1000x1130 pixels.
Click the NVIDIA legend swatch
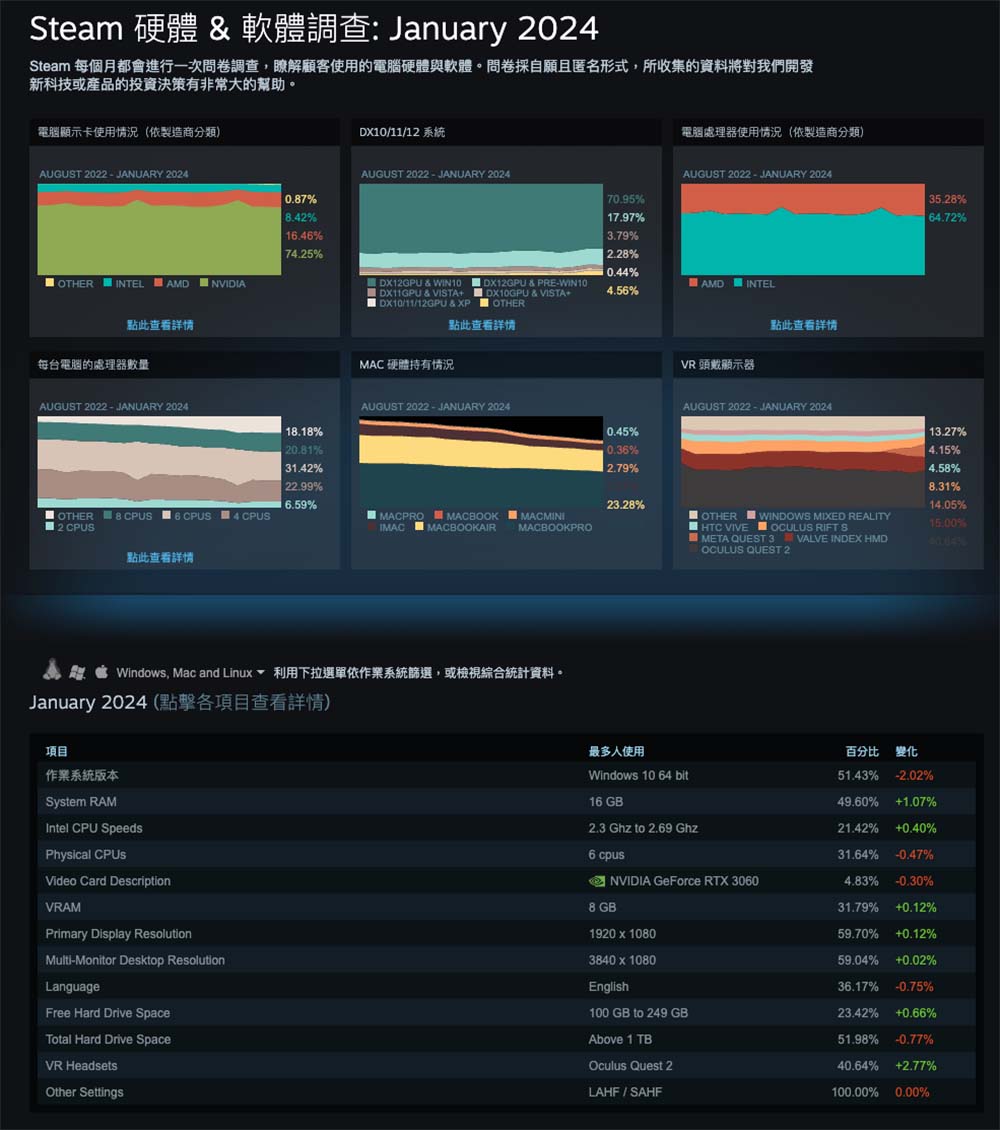(204, 282)
